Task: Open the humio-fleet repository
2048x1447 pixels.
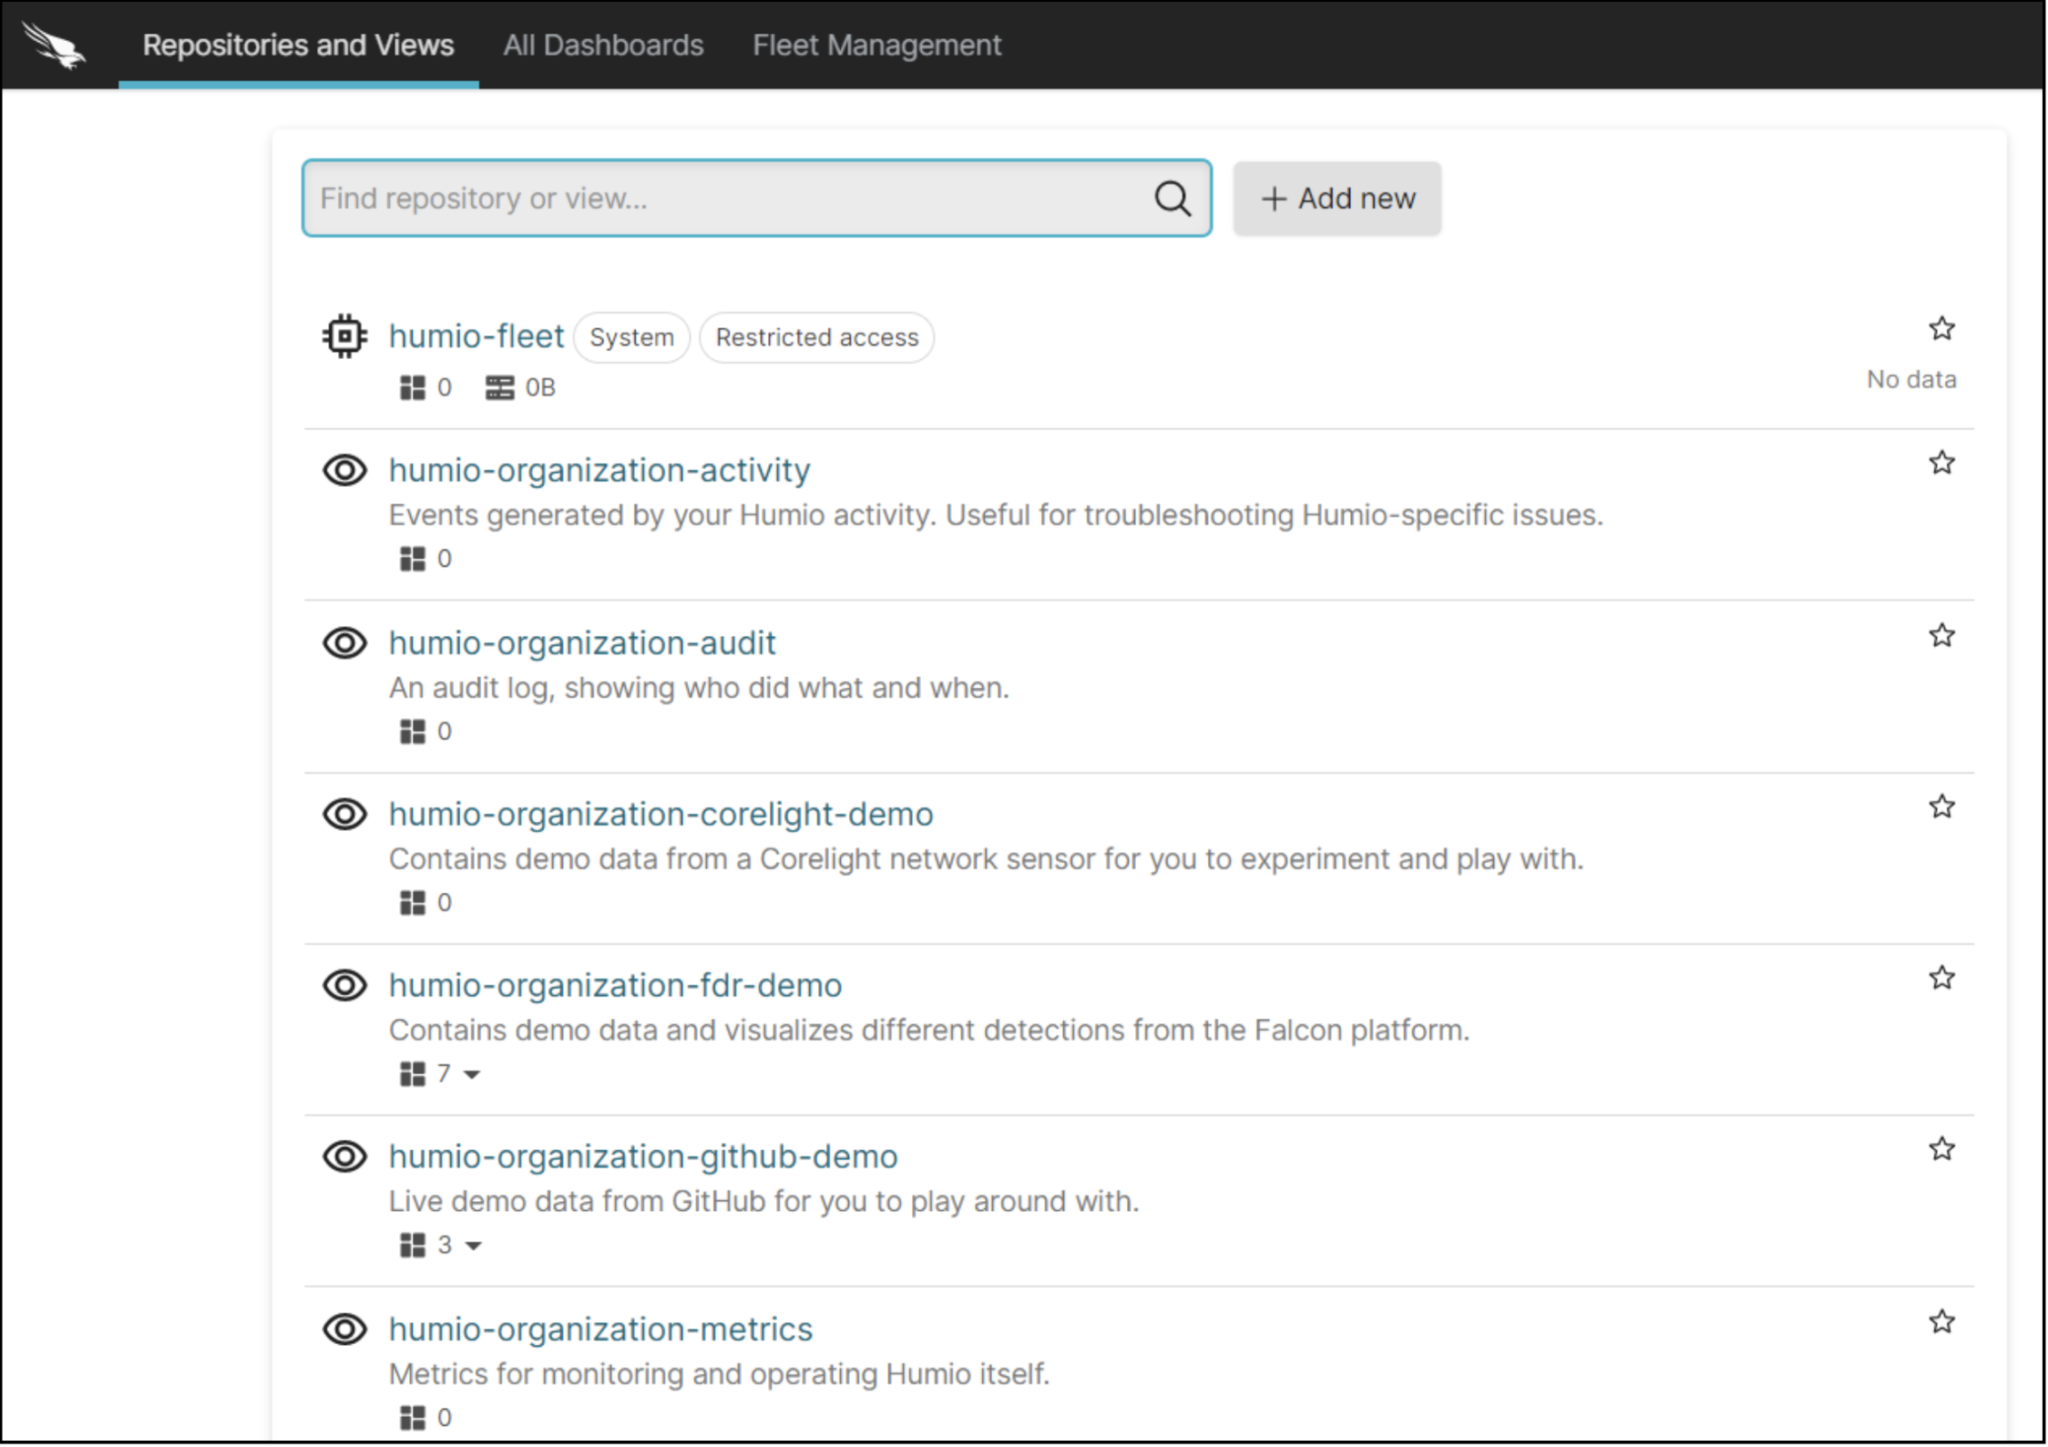Action: pos(476,336)
